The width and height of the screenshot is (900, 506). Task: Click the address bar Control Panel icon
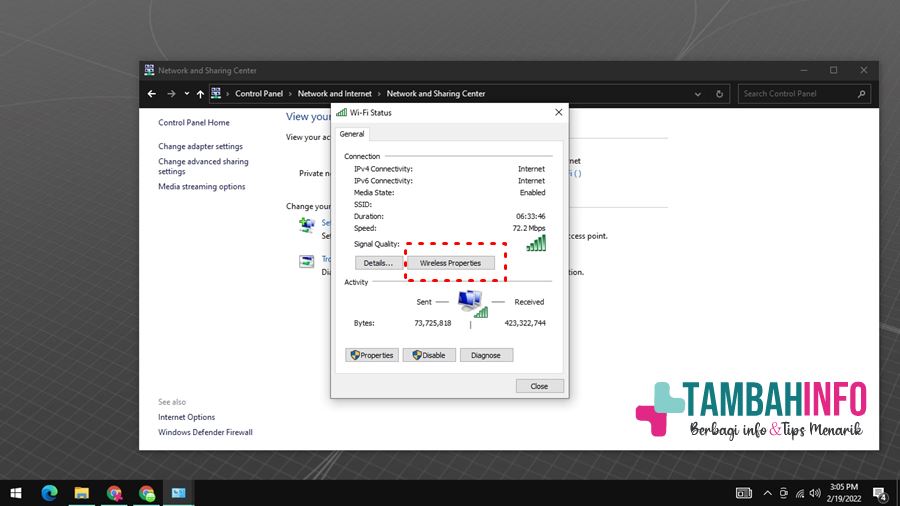point(216,93)
